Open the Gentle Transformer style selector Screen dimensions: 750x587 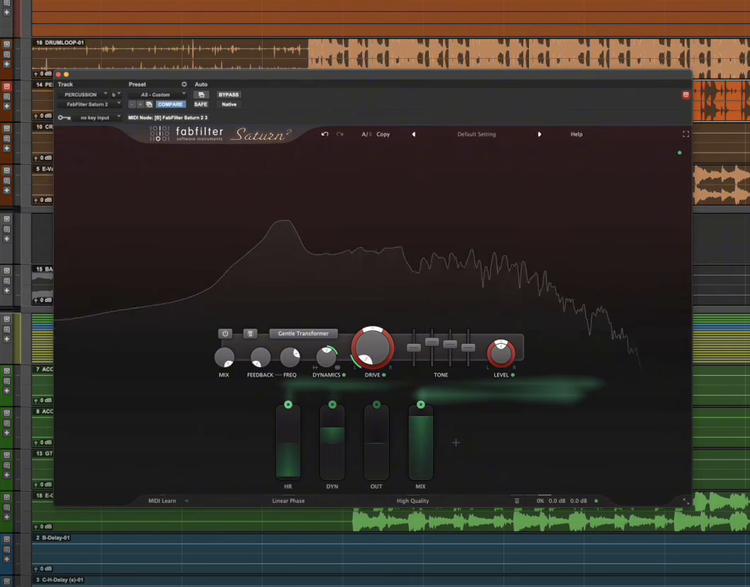tap(303, 333)
